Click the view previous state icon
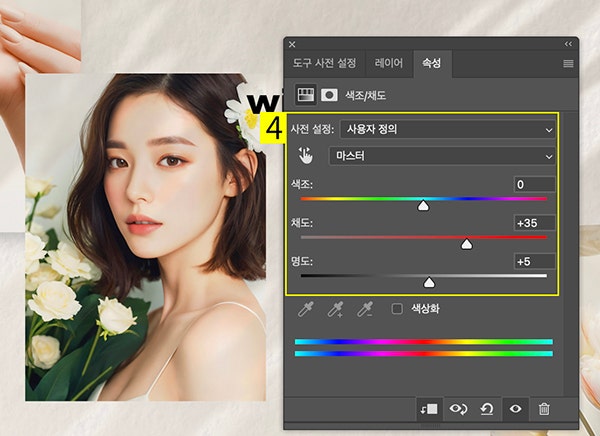This screenshot has width=600, height=436. tap(458, 409)
